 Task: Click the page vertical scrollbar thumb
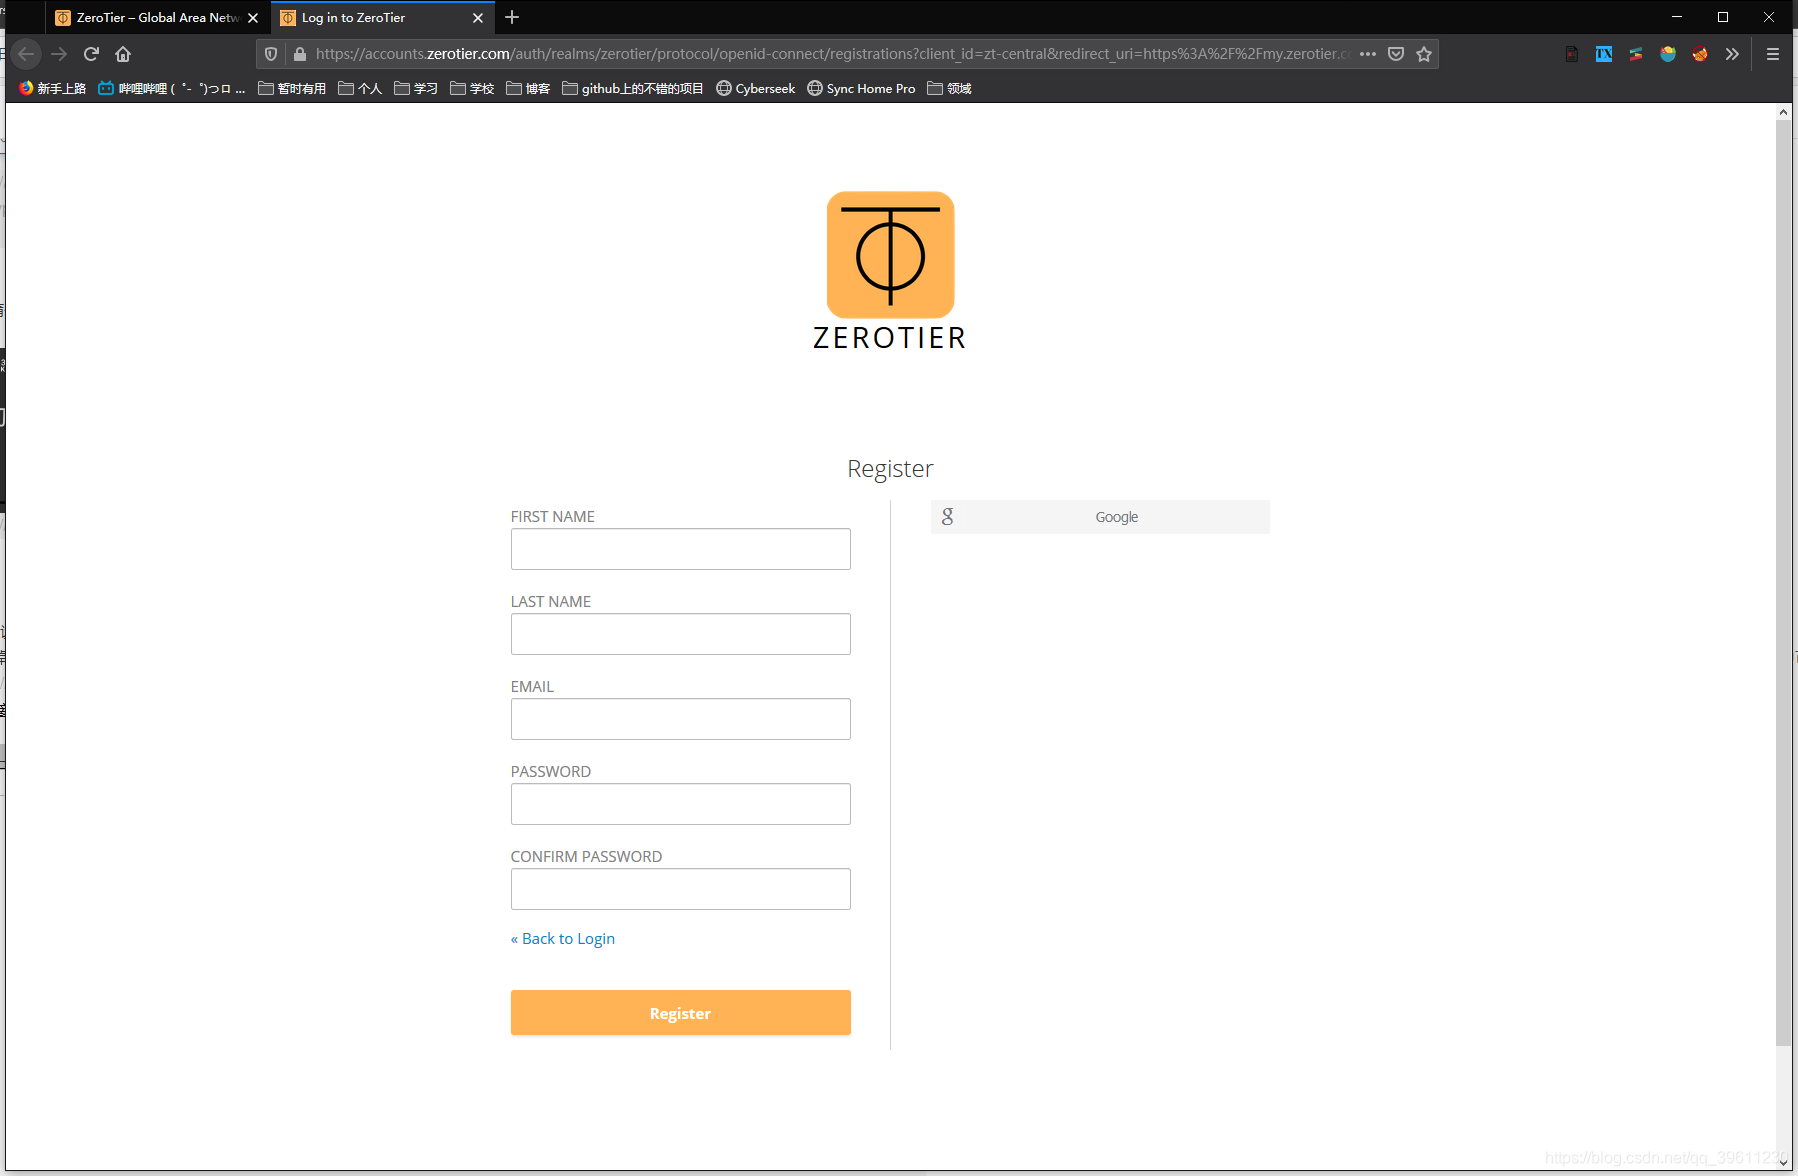(1783, 582)
